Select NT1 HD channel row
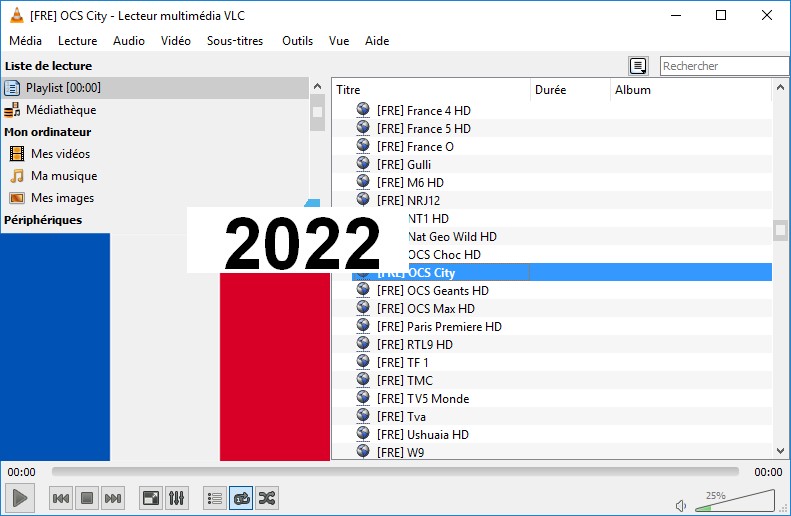Image resolution: width=791 pixels, height=516 pixels. click(x=590, y=218)
